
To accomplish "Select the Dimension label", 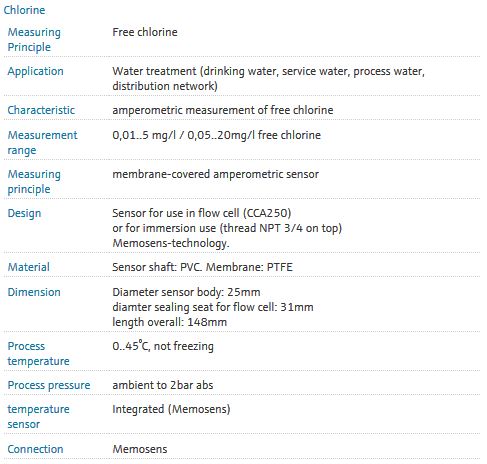I will tap(34, 292).
